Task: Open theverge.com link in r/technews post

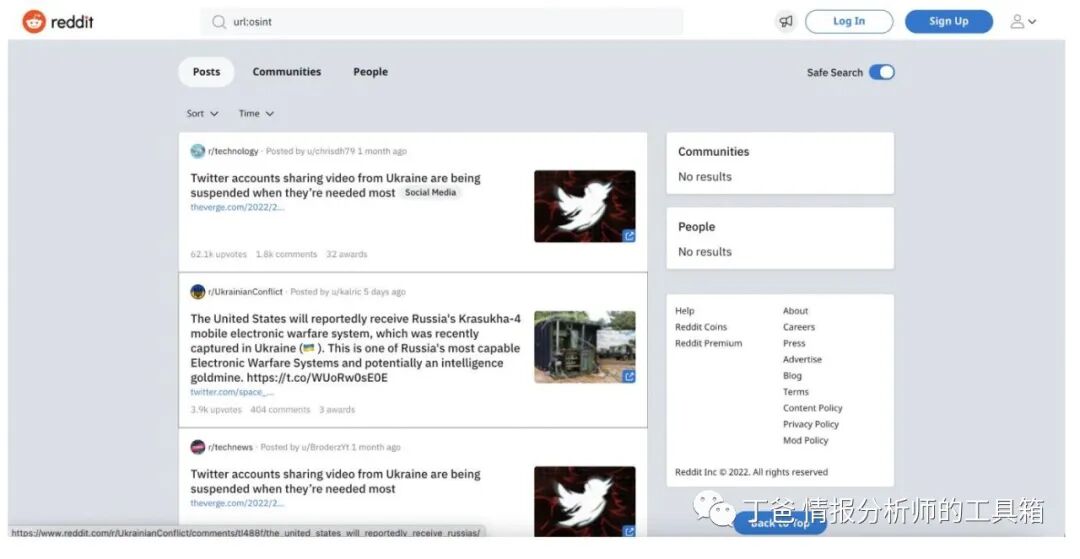Action: (237, 503)
